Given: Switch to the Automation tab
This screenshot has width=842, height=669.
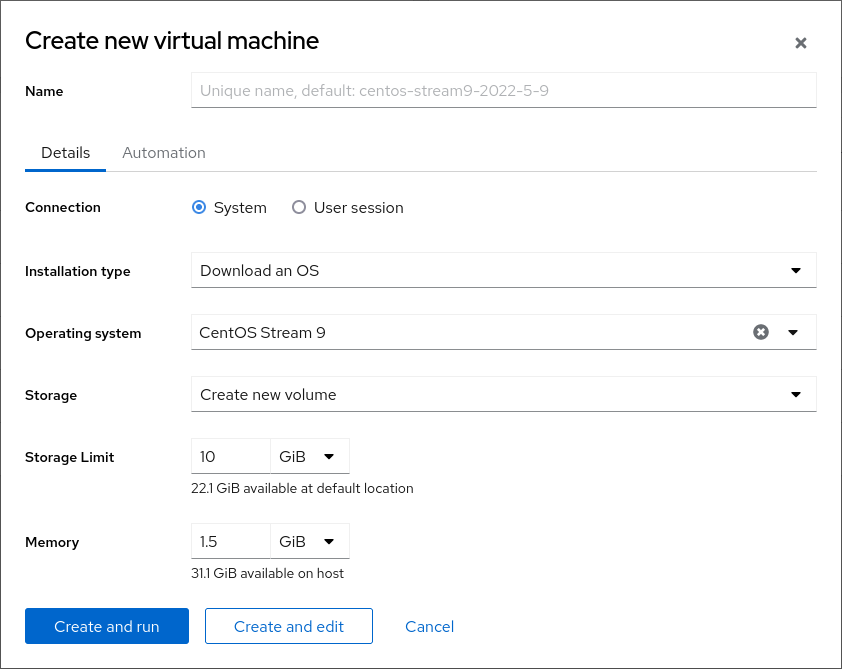Looking at the screenshot, I should 164,153.
